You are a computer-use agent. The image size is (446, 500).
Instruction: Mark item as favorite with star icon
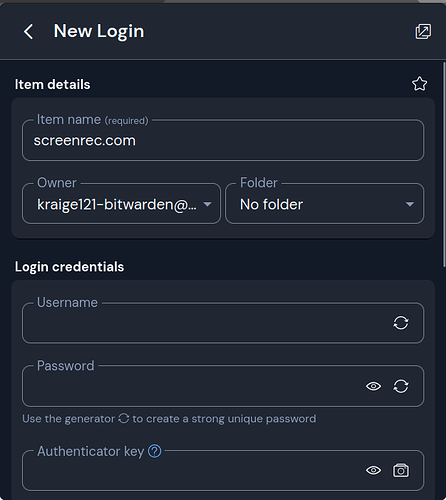tap(419, 84)
